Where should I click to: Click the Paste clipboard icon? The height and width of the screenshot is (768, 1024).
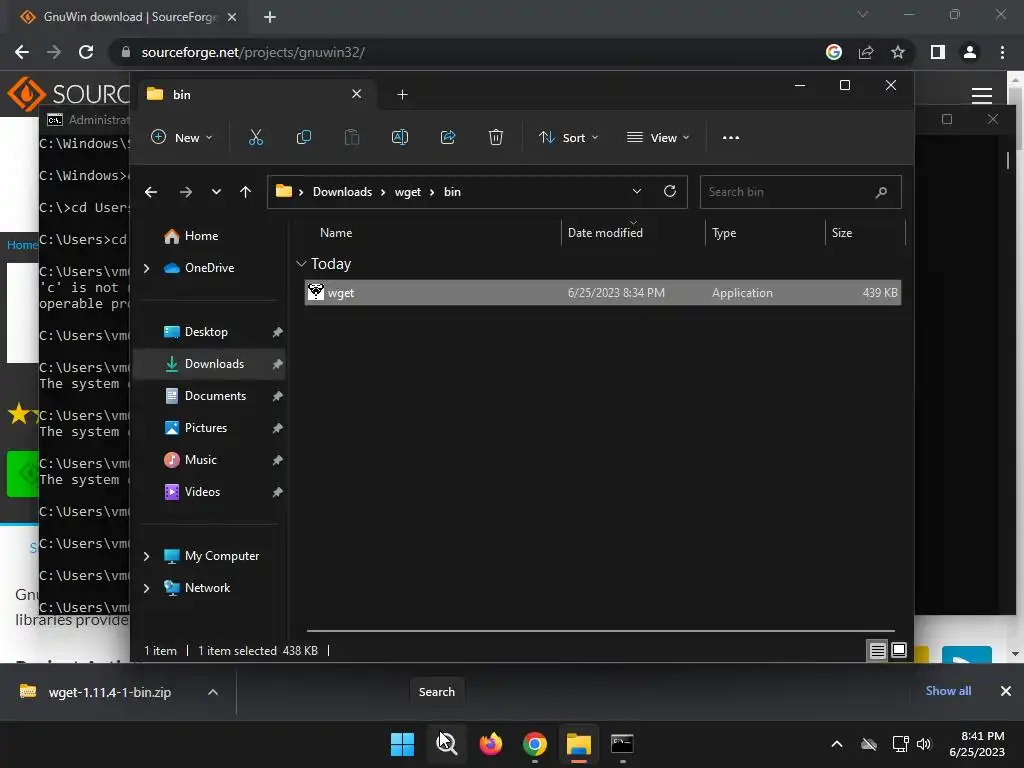click(352, 137)
